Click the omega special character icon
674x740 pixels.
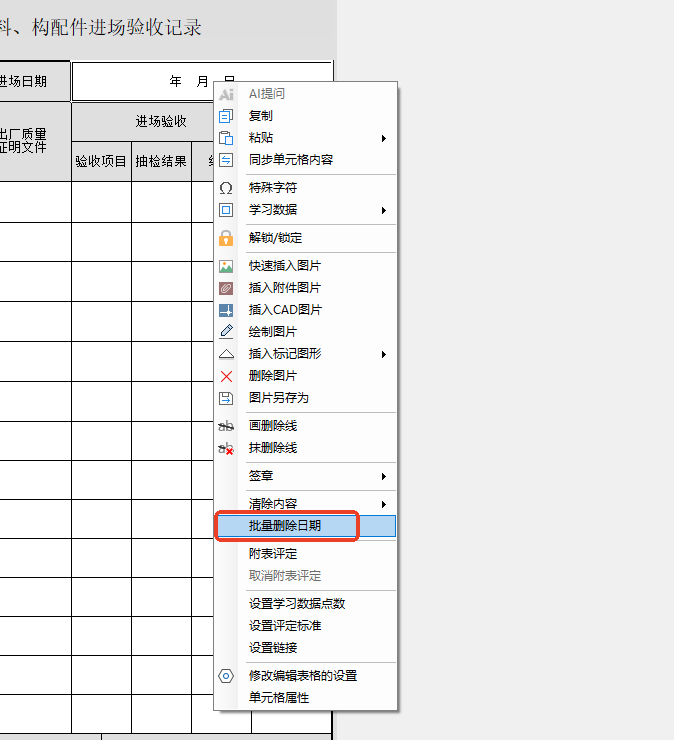point(226,188)
